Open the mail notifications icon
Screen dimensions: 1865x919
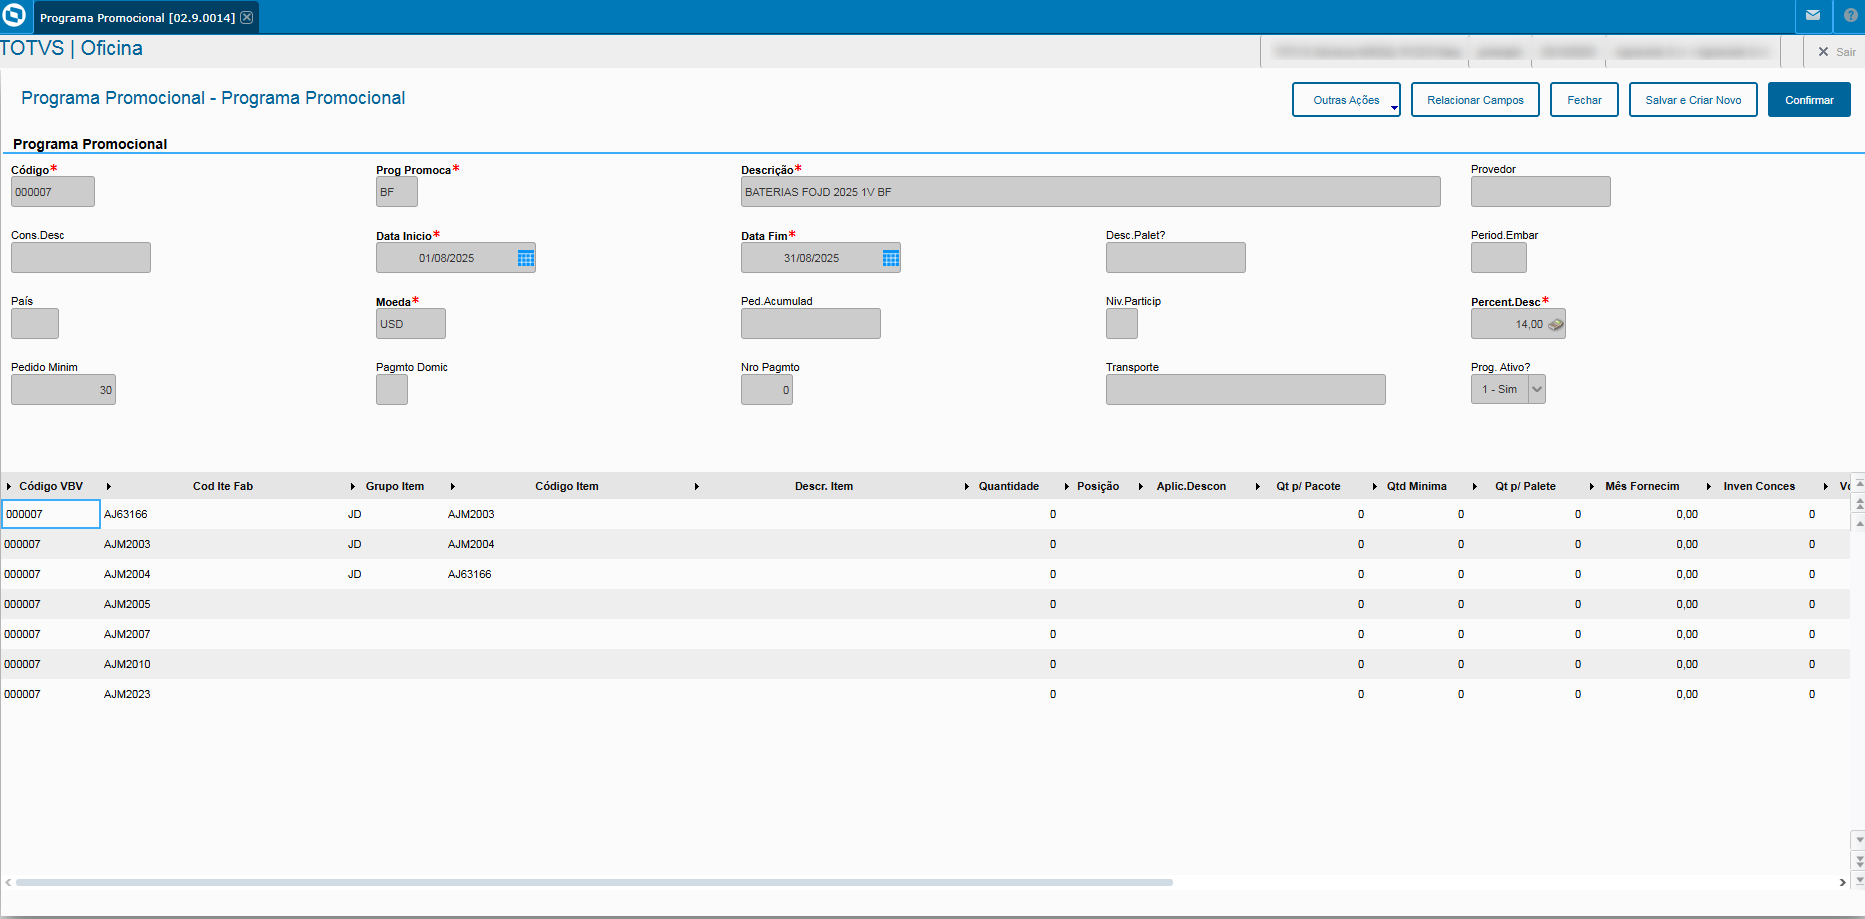click(x=1813, y=15)
